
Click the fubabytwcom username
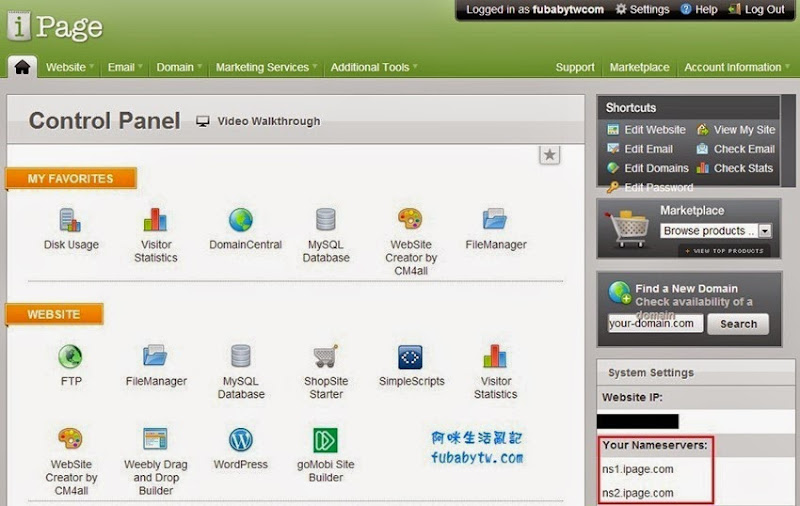coord(568,9)
